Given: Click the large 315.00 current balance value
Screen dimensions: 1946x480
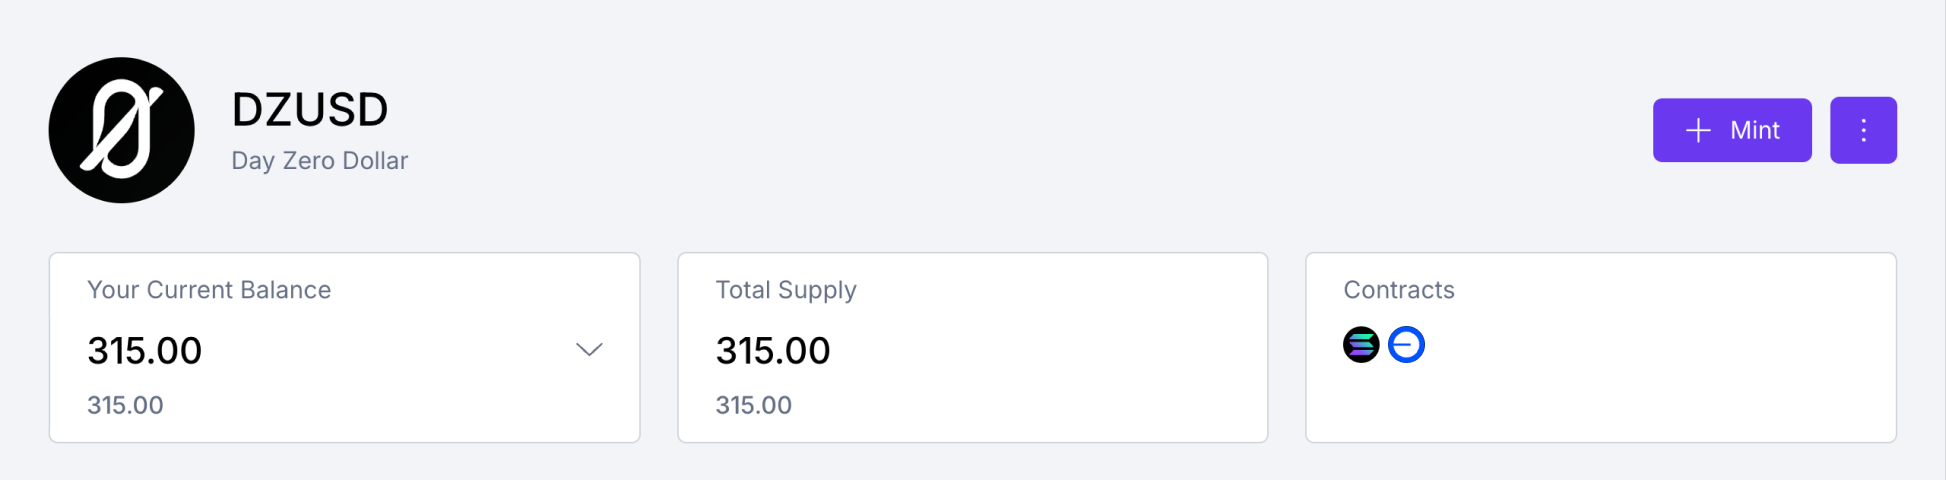Looking at the screenshot, I should click(145, 351).
